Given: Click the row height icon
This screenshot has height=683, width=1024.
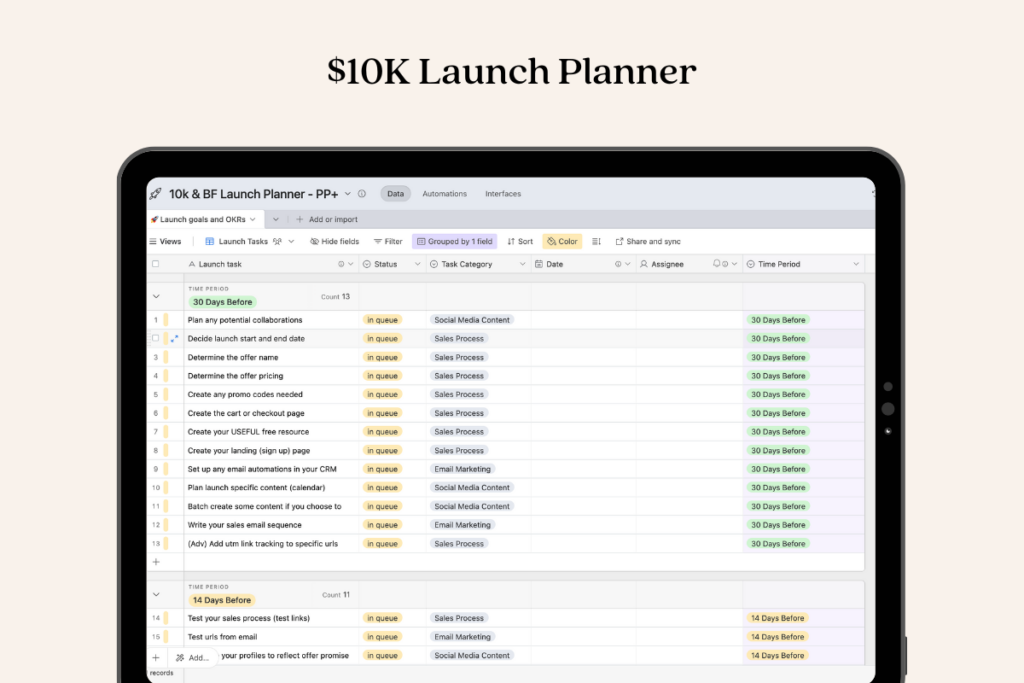Looking at the screenshot, I should point(597,241).
